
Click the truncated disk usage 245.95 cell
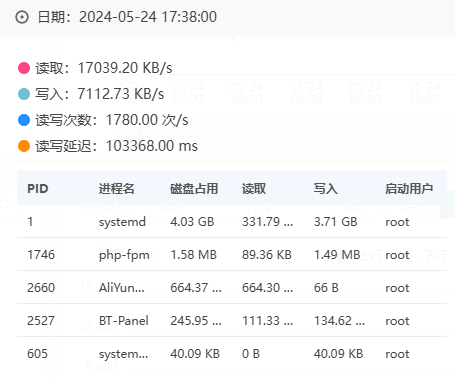196,321
